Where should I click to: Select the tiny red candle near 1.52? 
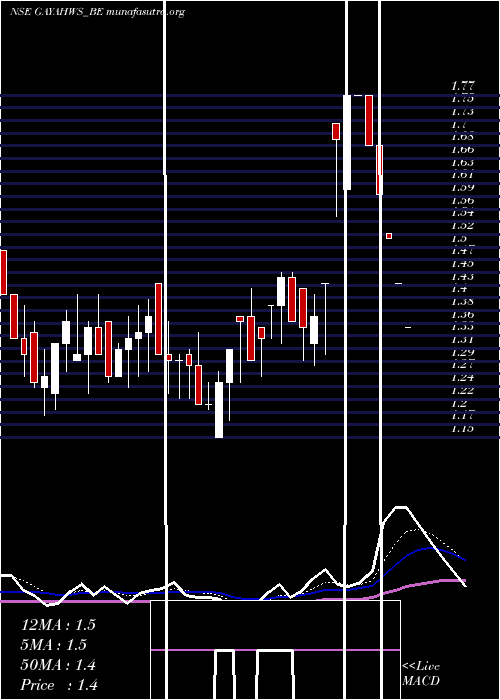click(389, 236)
